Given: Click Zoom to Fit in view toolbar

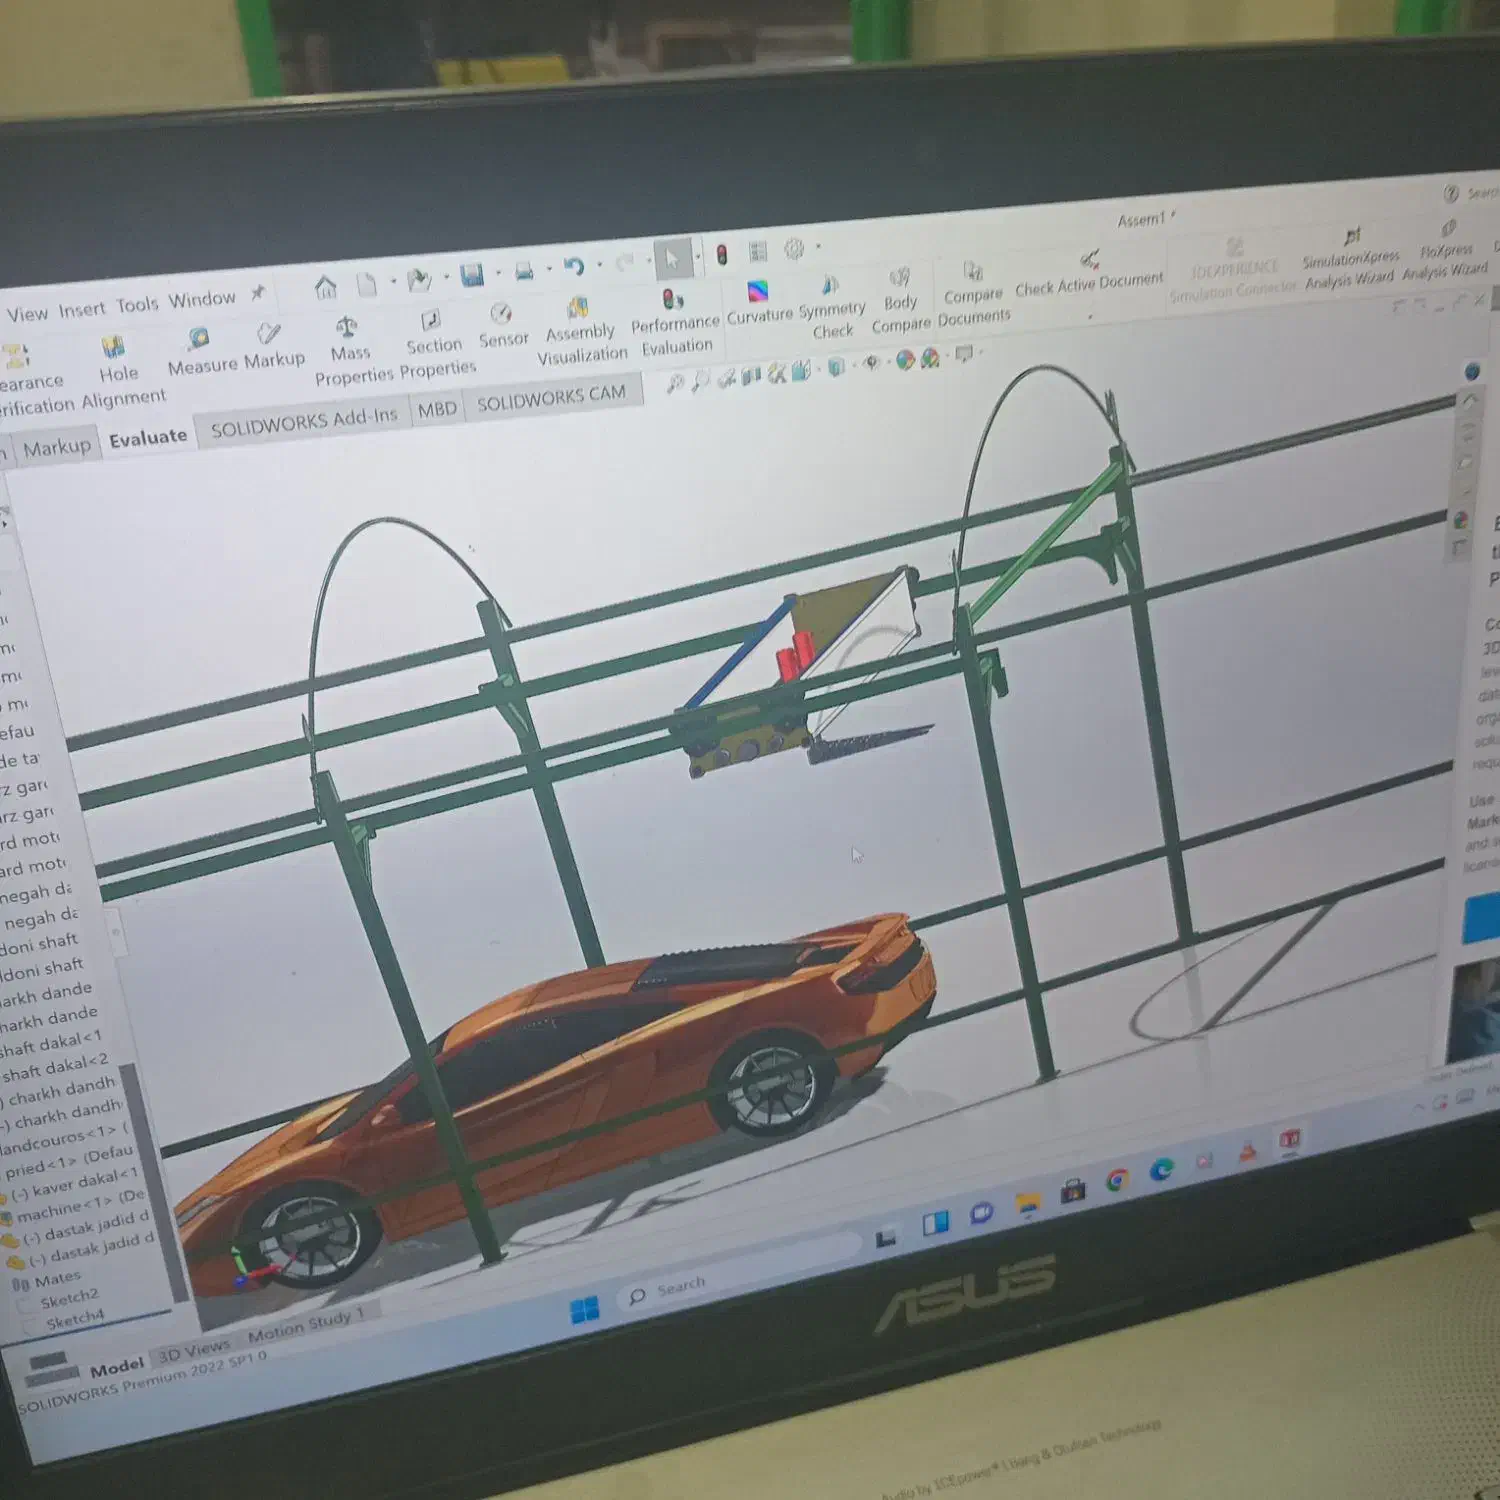Looking at the screenshot, I should (675, 383).
